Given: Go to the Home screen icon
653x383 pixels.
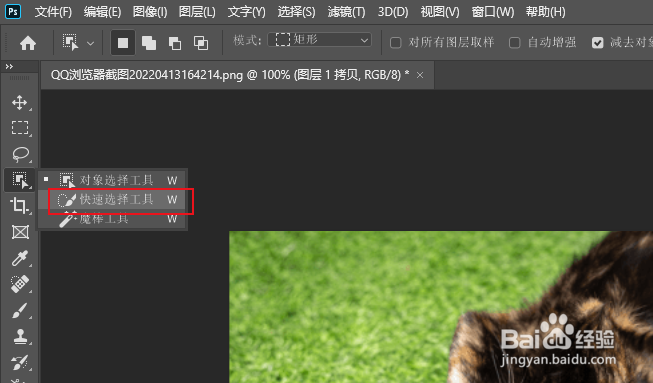Looking at the screenshot, I should 28,43.
